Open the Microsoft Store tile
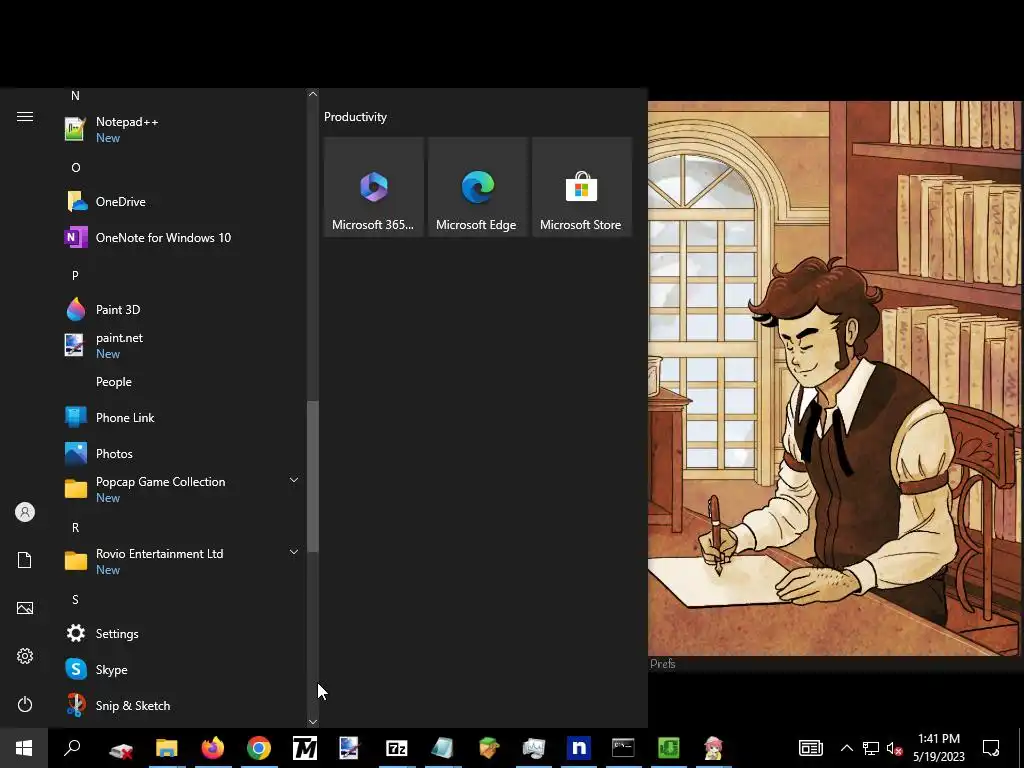Image resolution: width=1024 pixels, height=768 pixels. click(x=581, y=187)
